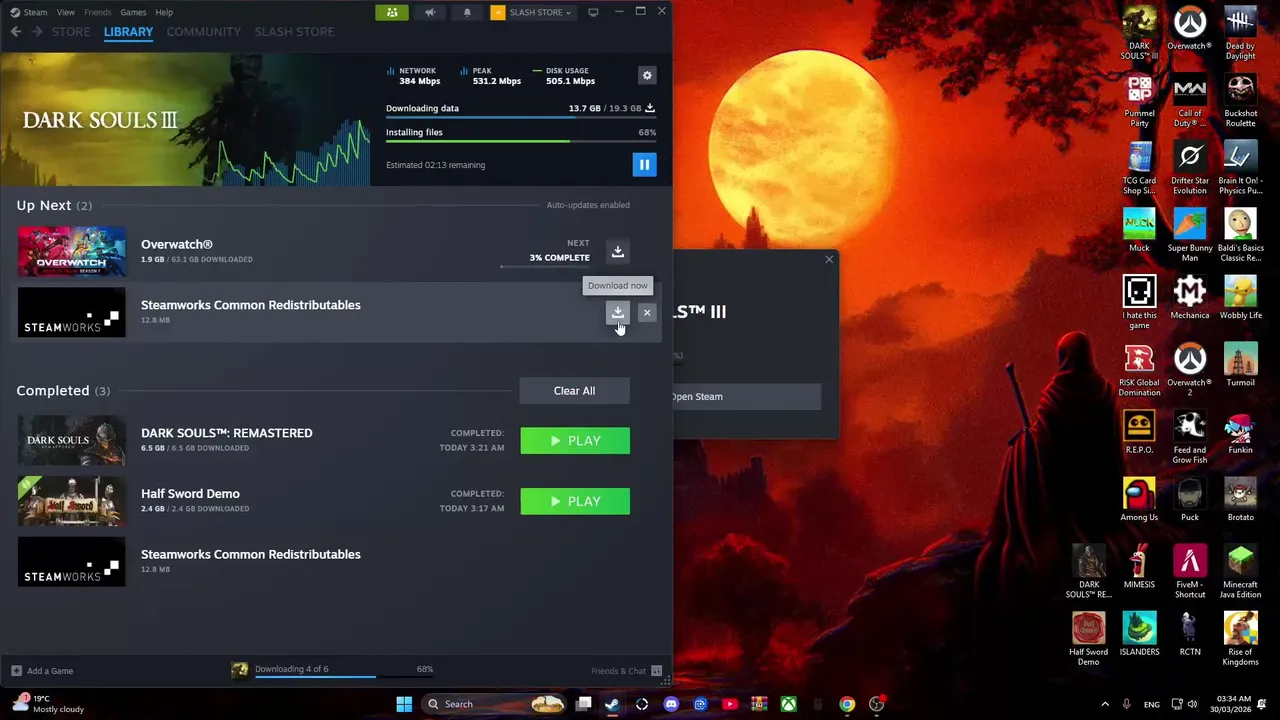Click the Windows taskbar Search box
Viewport: 1280px width, 720px height.
tap(495, 704)
